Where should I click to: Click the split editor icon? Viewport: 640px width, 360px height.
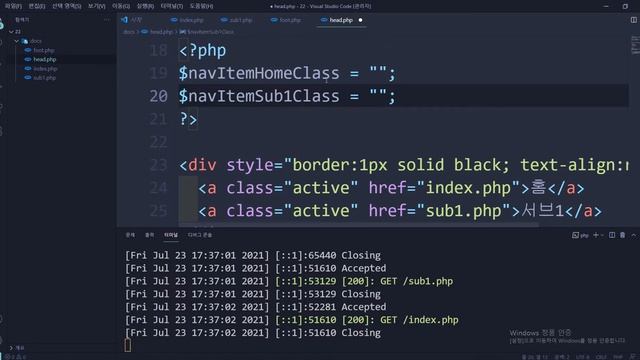coord(633,20)
